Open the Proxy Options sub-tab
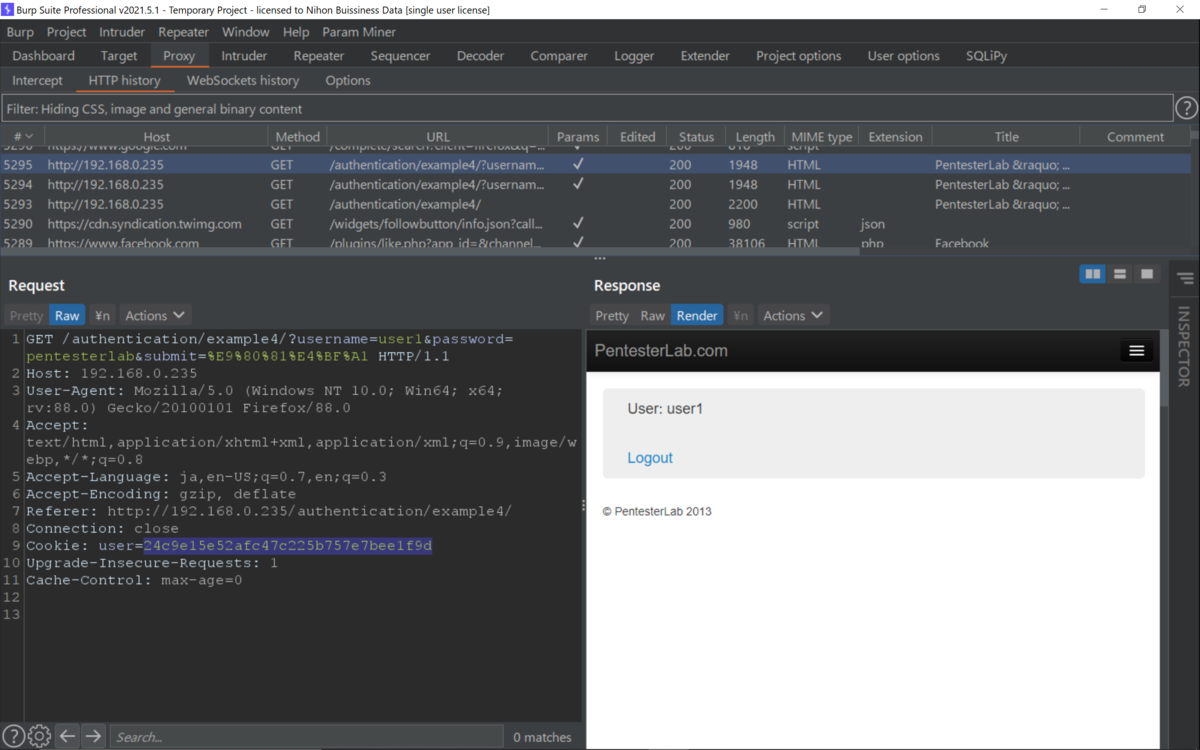 pyautogui.click(x=348, y=80)
